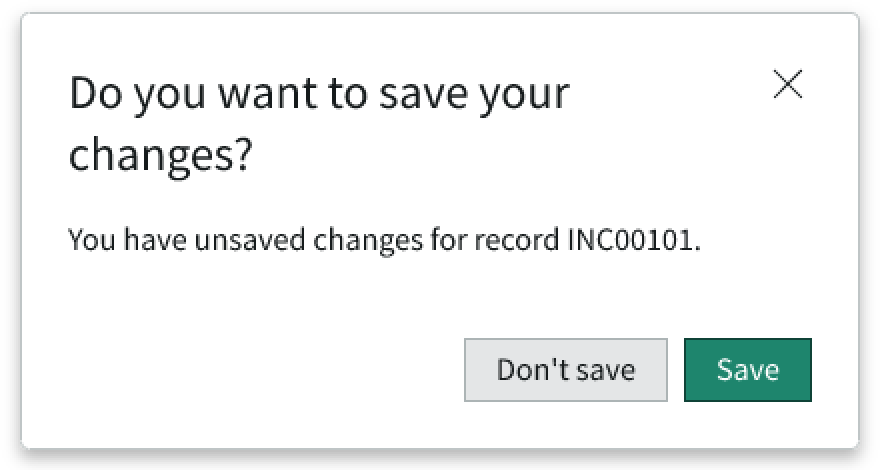Screen dimensions: 880x470
Task: Close the save changes dialog with X
Action: [788, 86]
